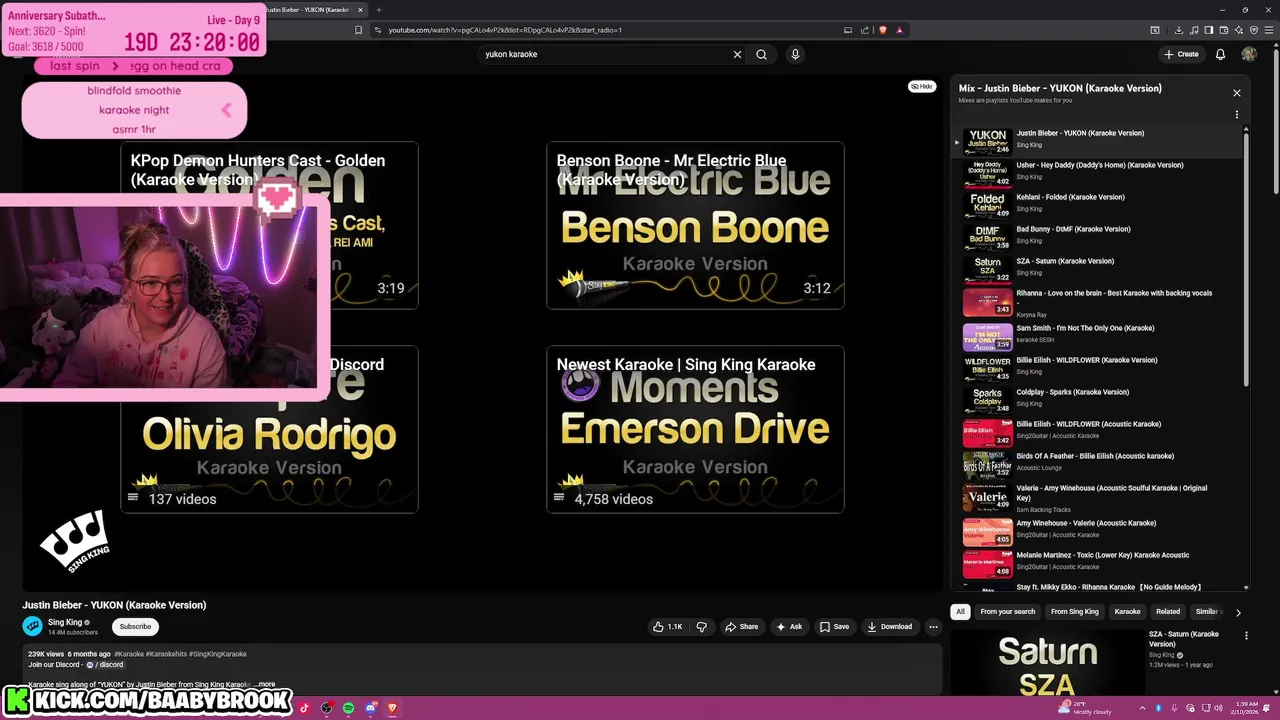Click the share-page icon in the address bar

(x=865, y=30)
